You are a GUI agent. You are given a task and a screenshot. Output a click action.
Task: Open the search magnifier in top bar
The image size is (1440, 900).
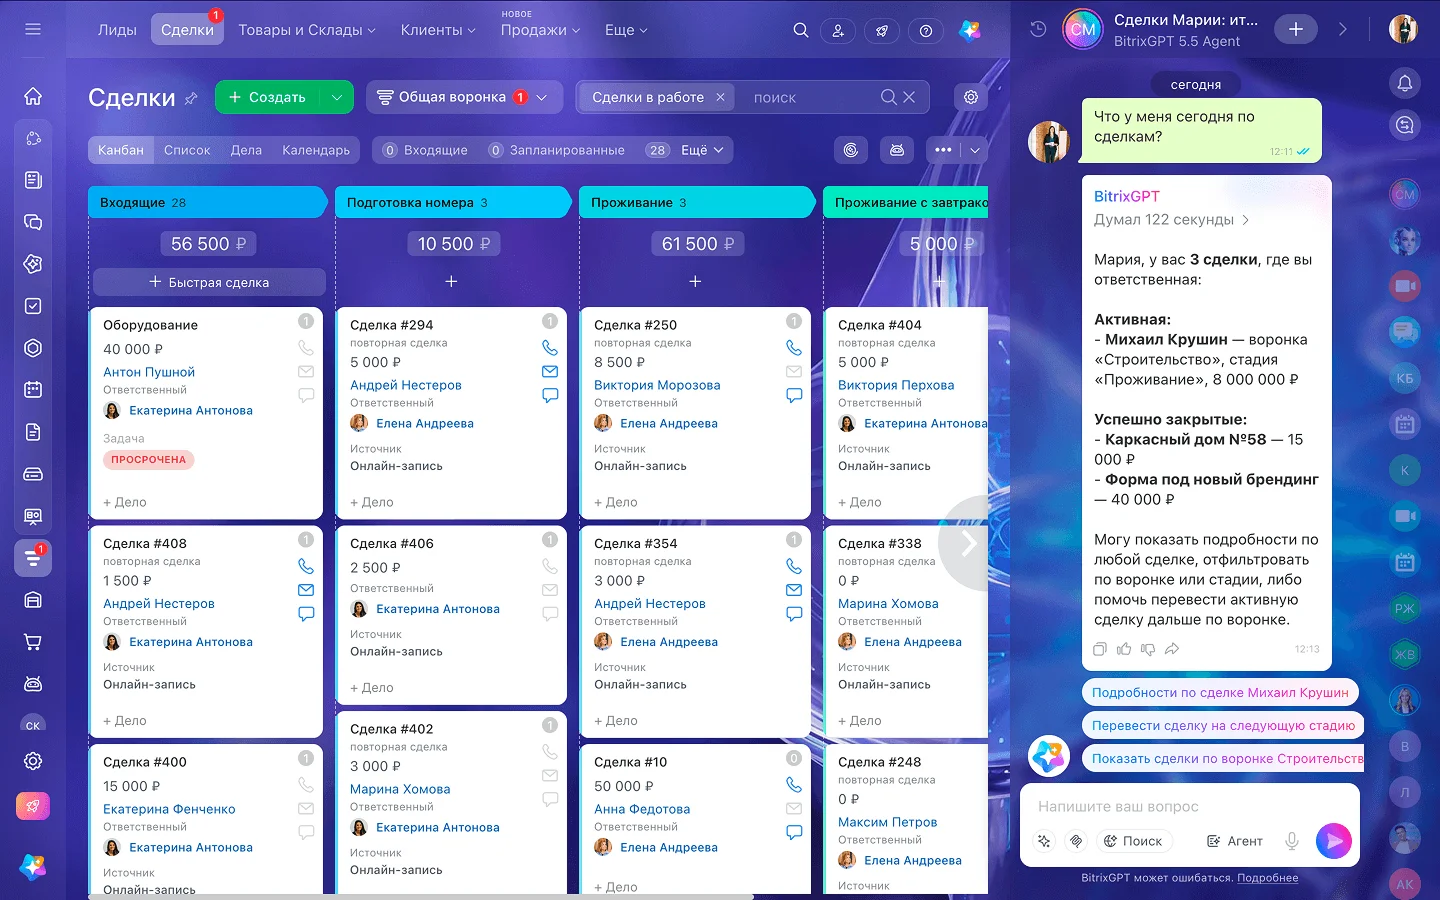801,30
